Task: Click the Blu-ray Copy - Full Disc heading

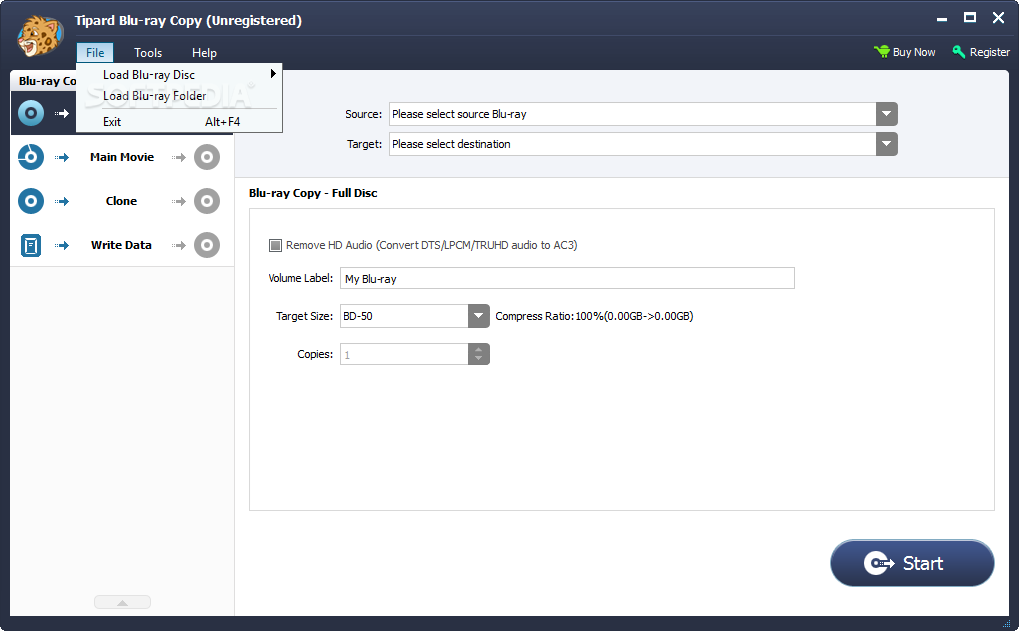Action: 313,193
